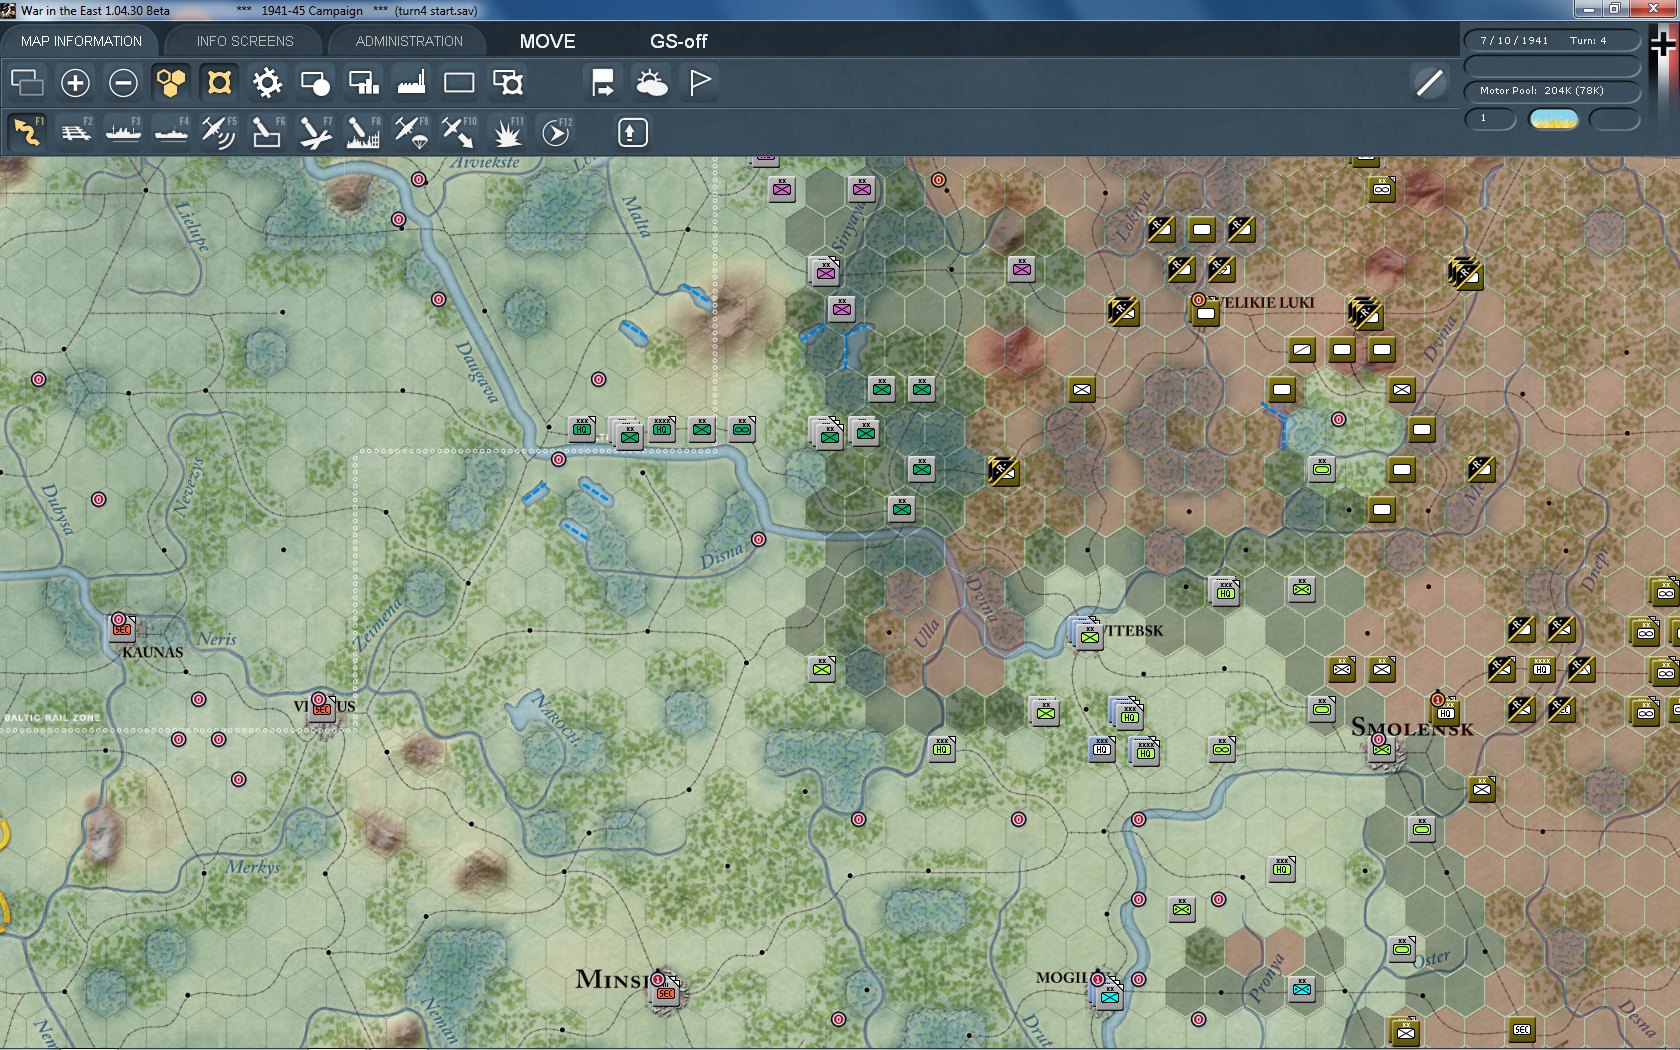
Task: Open the ADMINISTRATION tab
Action: click(x=409, y=41)
